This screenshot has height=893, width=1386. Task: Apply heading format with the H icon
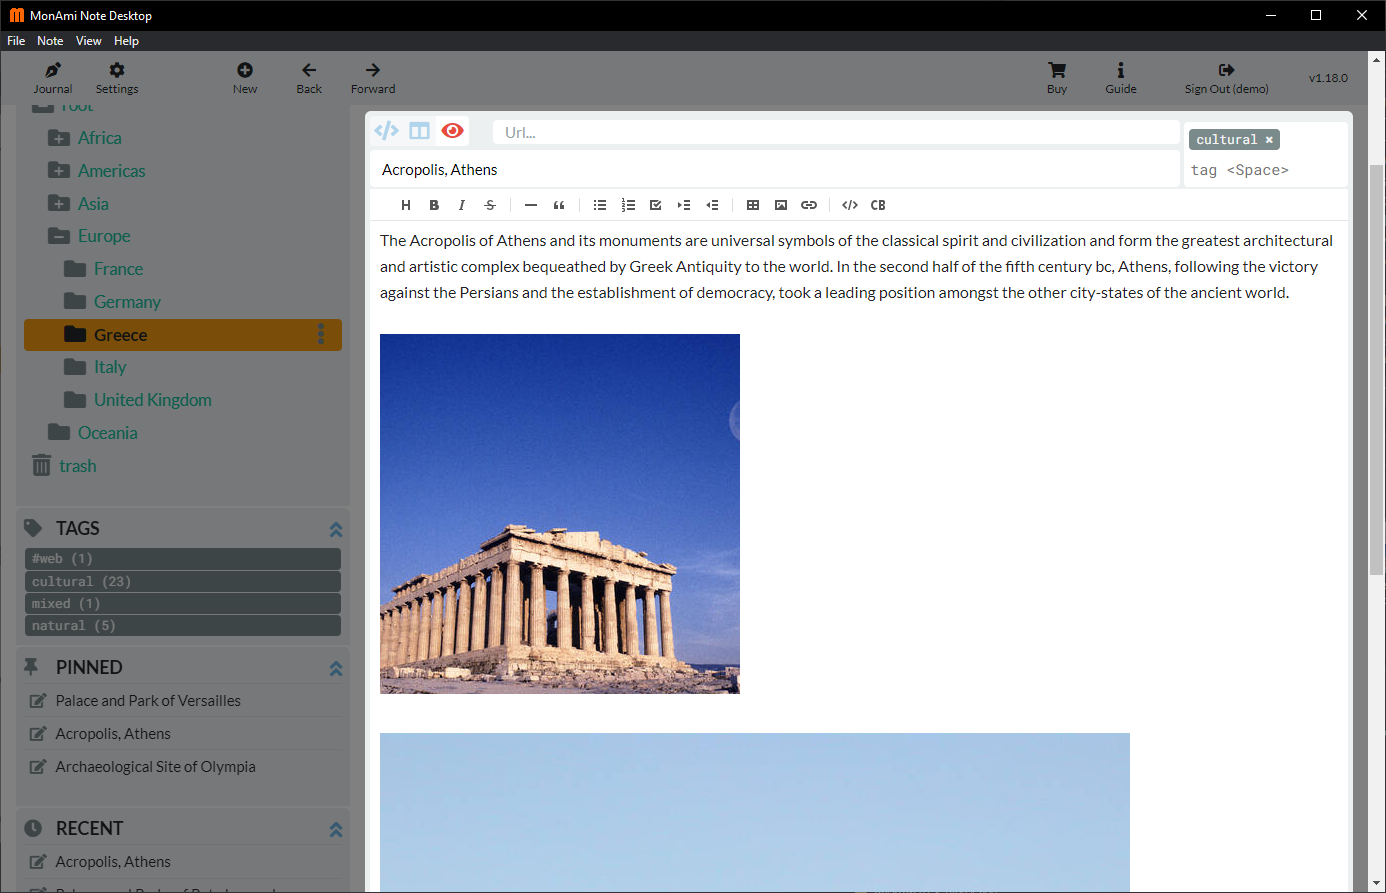pyautogui.click(x=406, y=205)
